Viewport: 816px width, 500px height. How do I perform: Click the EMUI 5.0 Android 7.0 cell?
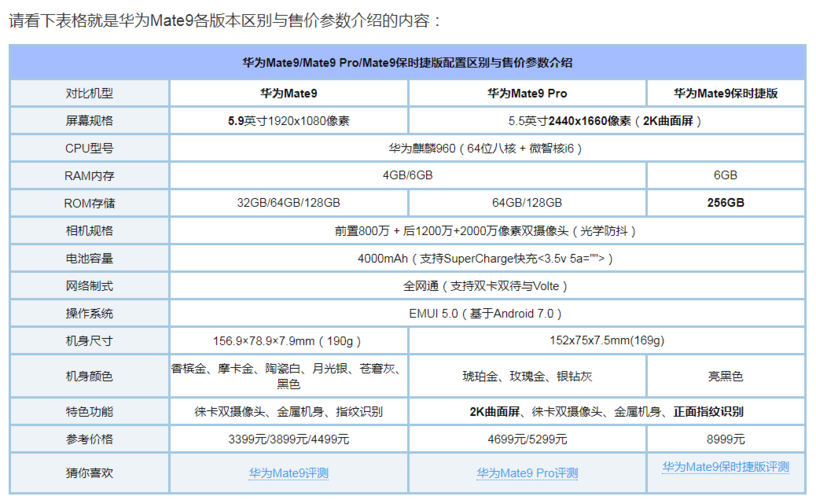487,313
